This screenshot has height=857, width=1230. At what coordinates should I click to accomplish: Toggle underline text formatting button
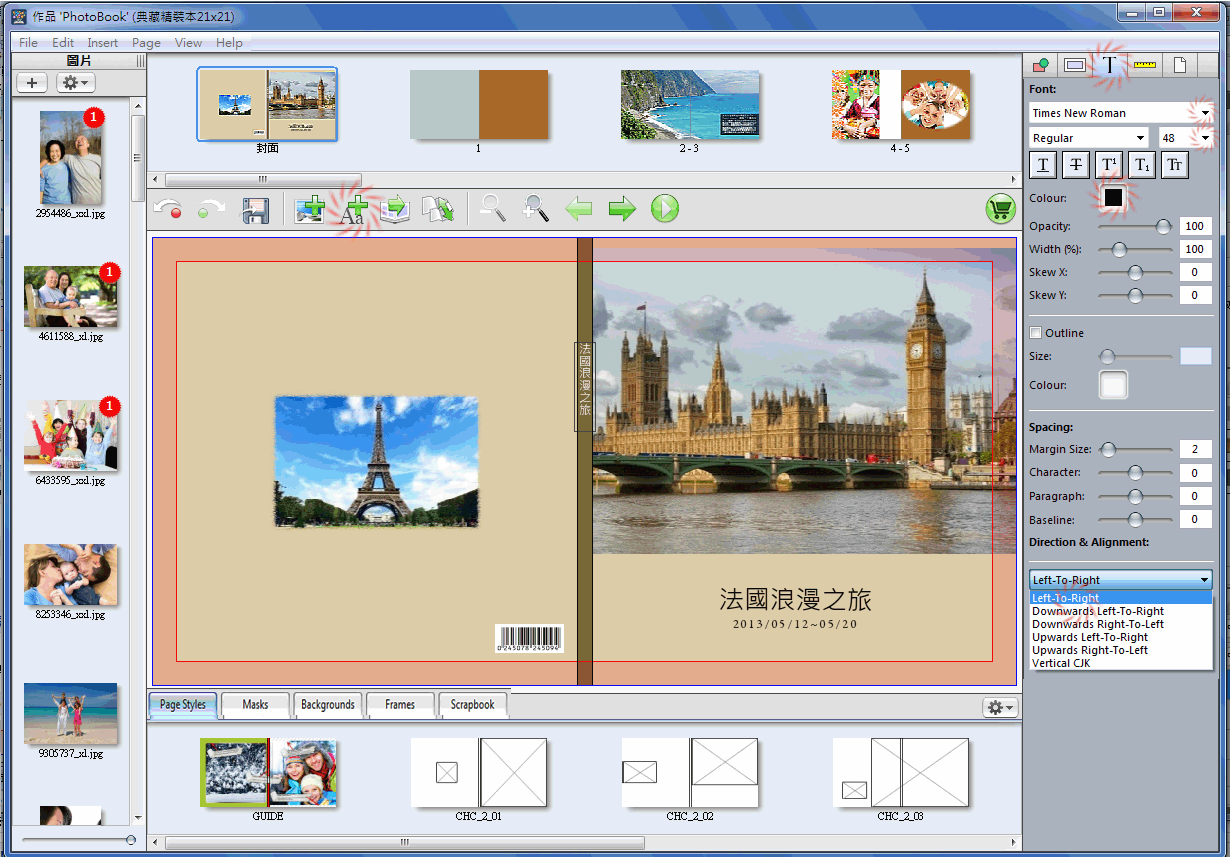tap(1043, 165)
